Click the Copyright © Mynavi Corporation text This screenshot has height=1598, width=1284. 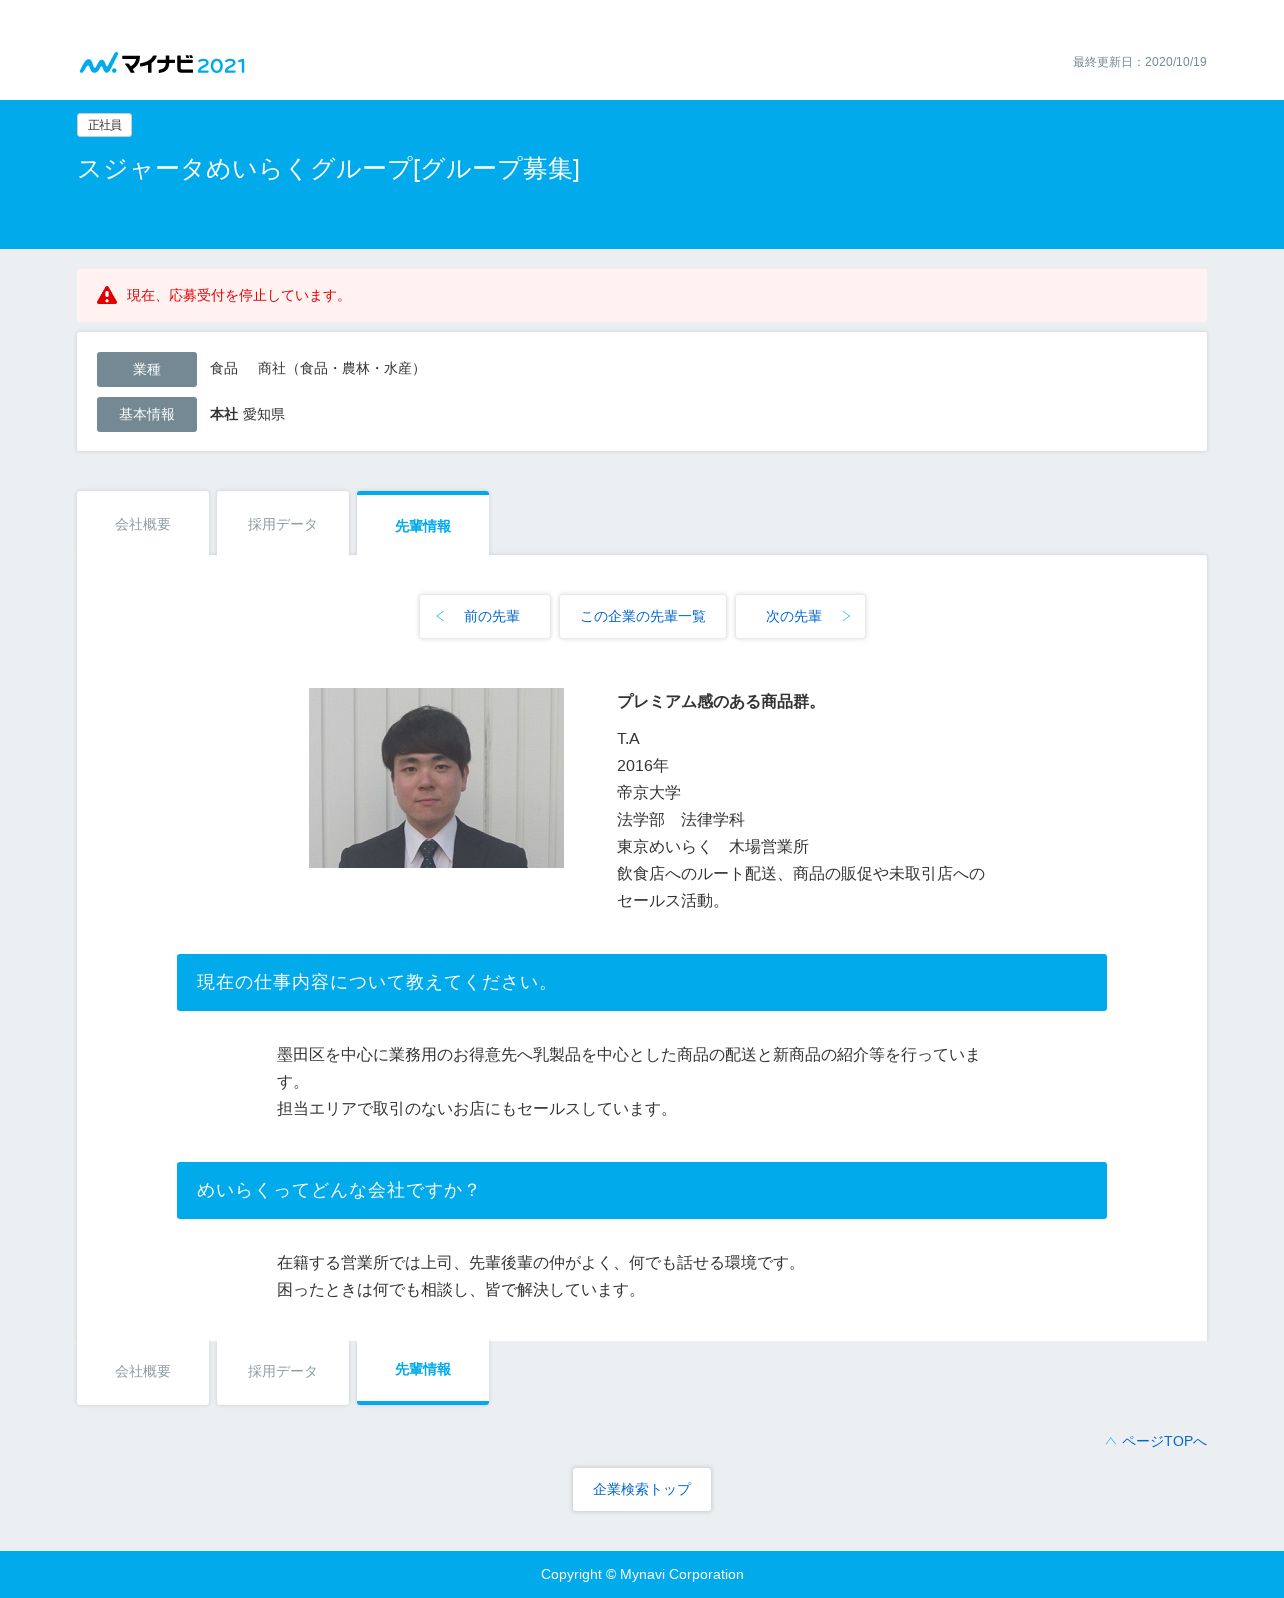pyautogui.click(x=642, y=1574)
